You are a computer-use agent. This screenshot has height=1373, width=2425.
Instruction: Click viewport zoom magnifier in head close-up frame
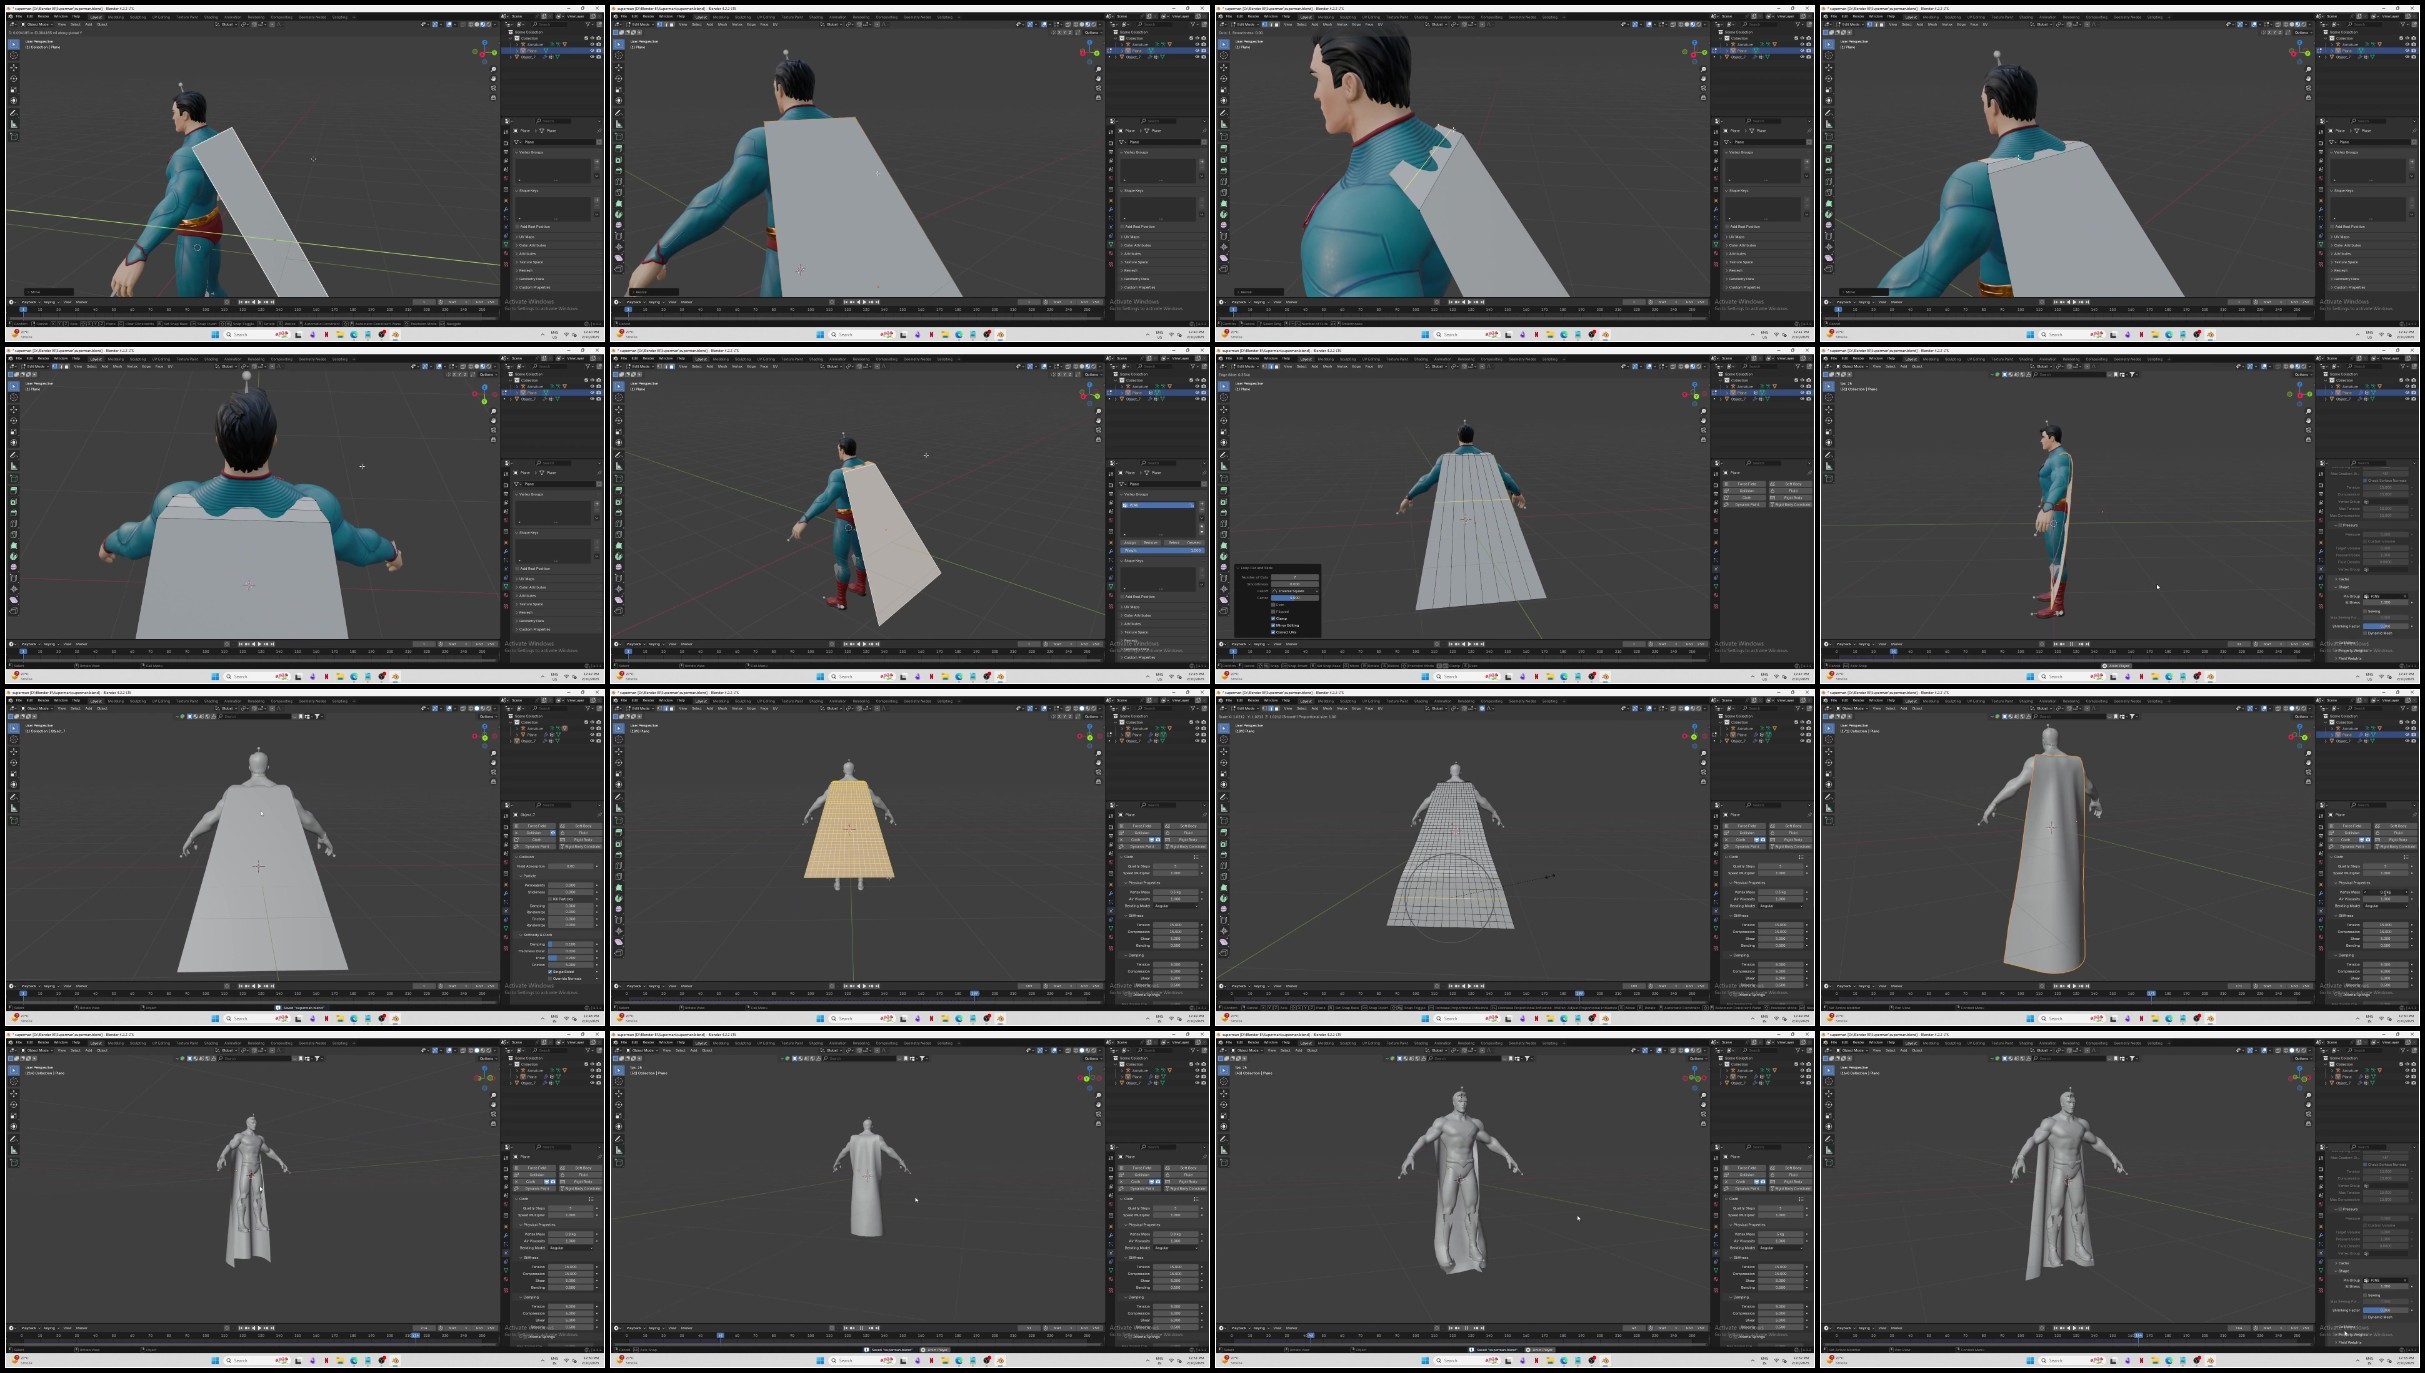point(1703,70)
